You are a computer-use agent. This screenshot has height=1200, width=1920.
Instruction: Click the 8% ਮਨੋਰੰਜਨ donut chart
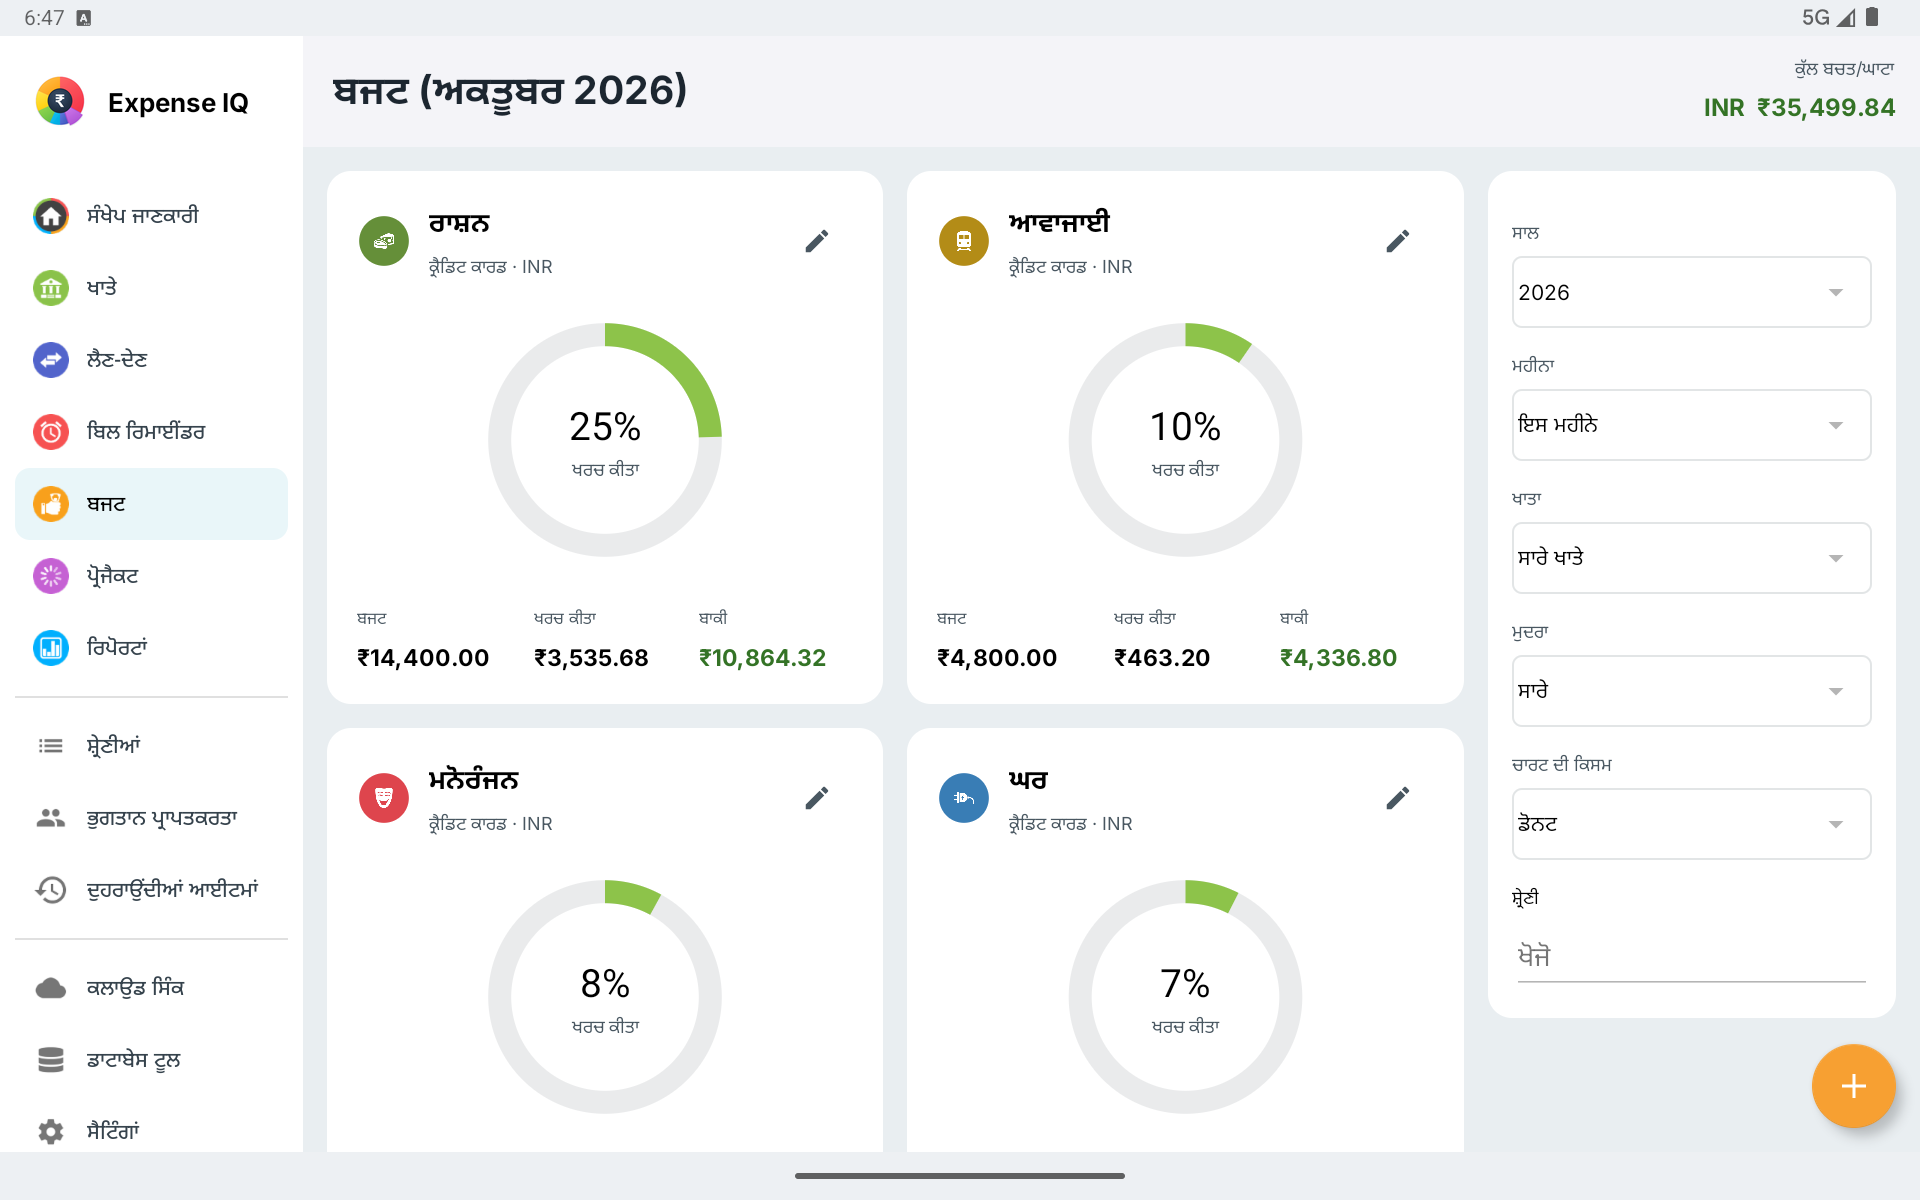click(605, 997)
